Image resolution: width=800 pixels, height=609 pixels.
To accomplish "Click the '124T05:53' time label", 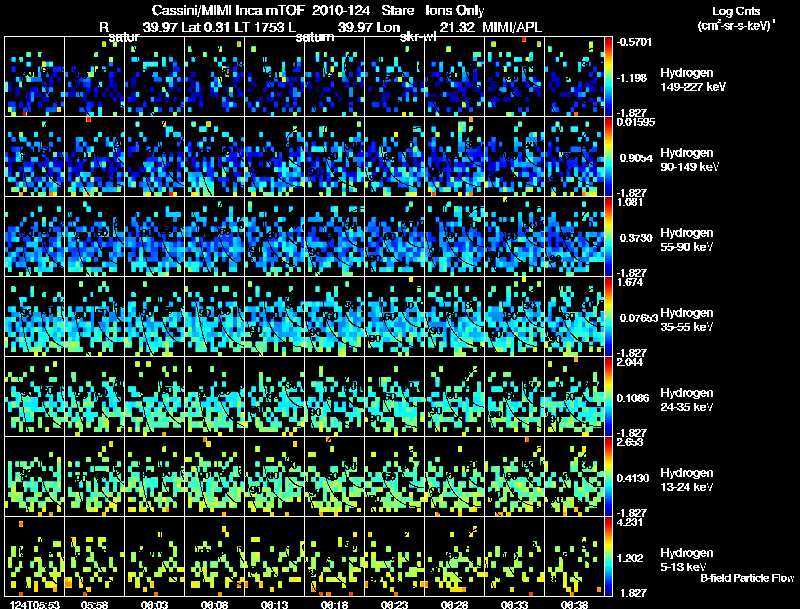I will coord(35,604).
